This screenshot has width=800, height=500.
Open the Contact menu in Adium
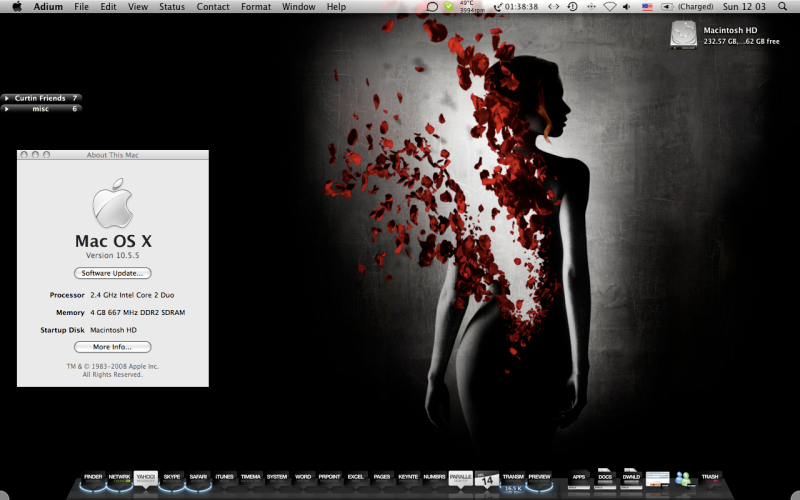(x=213, y=7)
